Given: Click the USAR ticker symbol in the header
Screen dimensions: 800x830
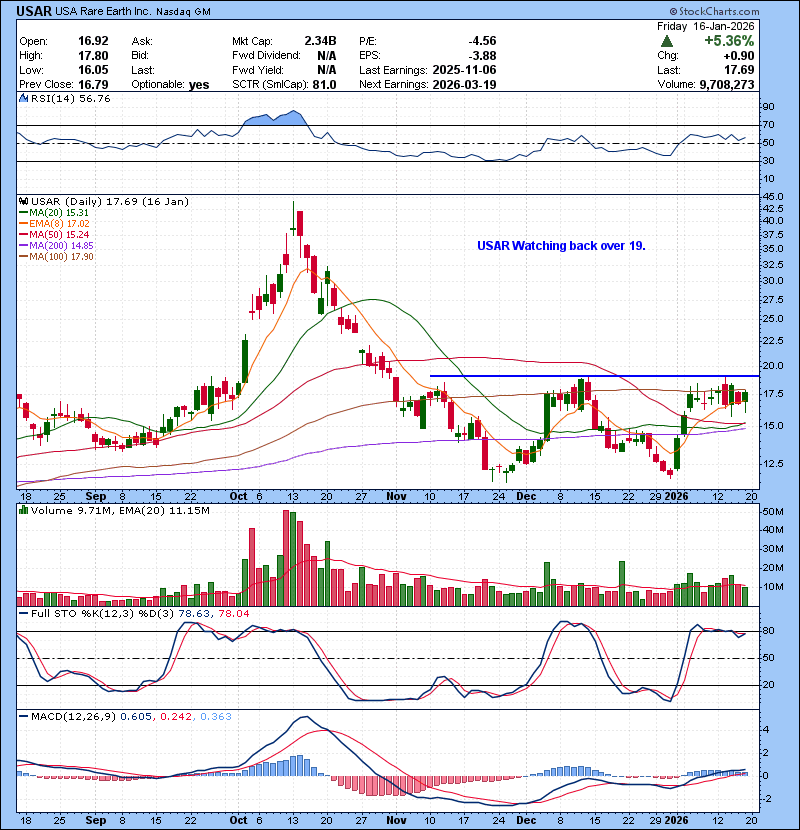Looking at the screenshot, I should [x=34, y=11].
